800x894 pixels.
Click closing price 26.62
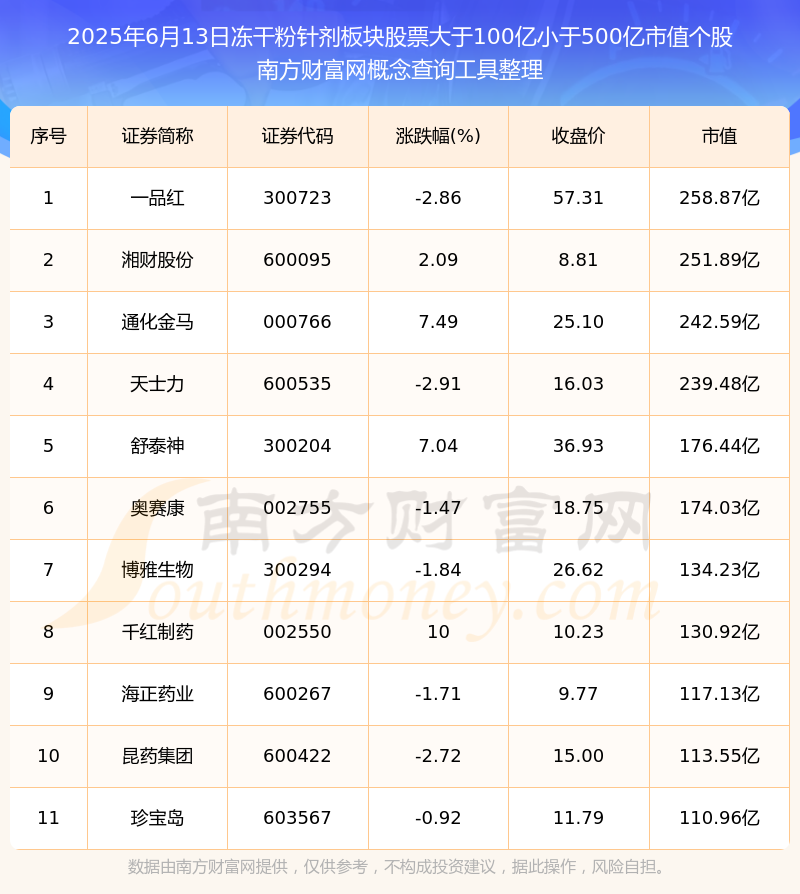(578, 570)
